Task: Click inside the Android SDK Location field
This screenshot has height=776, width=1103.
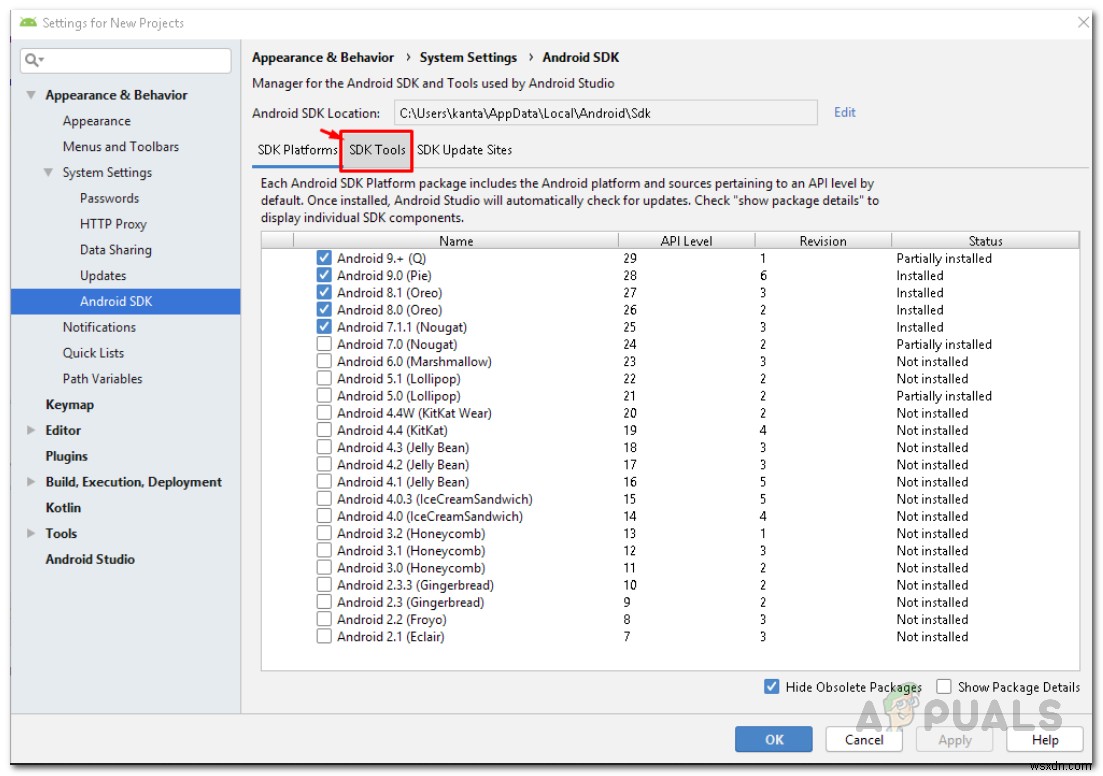Action: click(x=600, y=112)
